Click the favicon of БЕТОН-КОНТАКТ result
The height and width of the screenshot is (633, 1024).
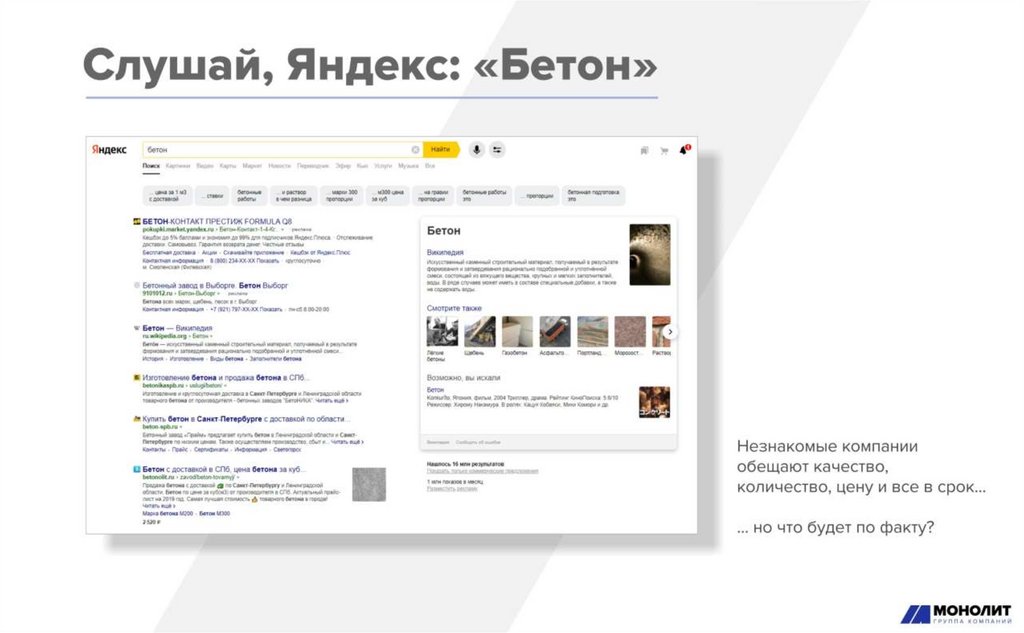[136, 221]
